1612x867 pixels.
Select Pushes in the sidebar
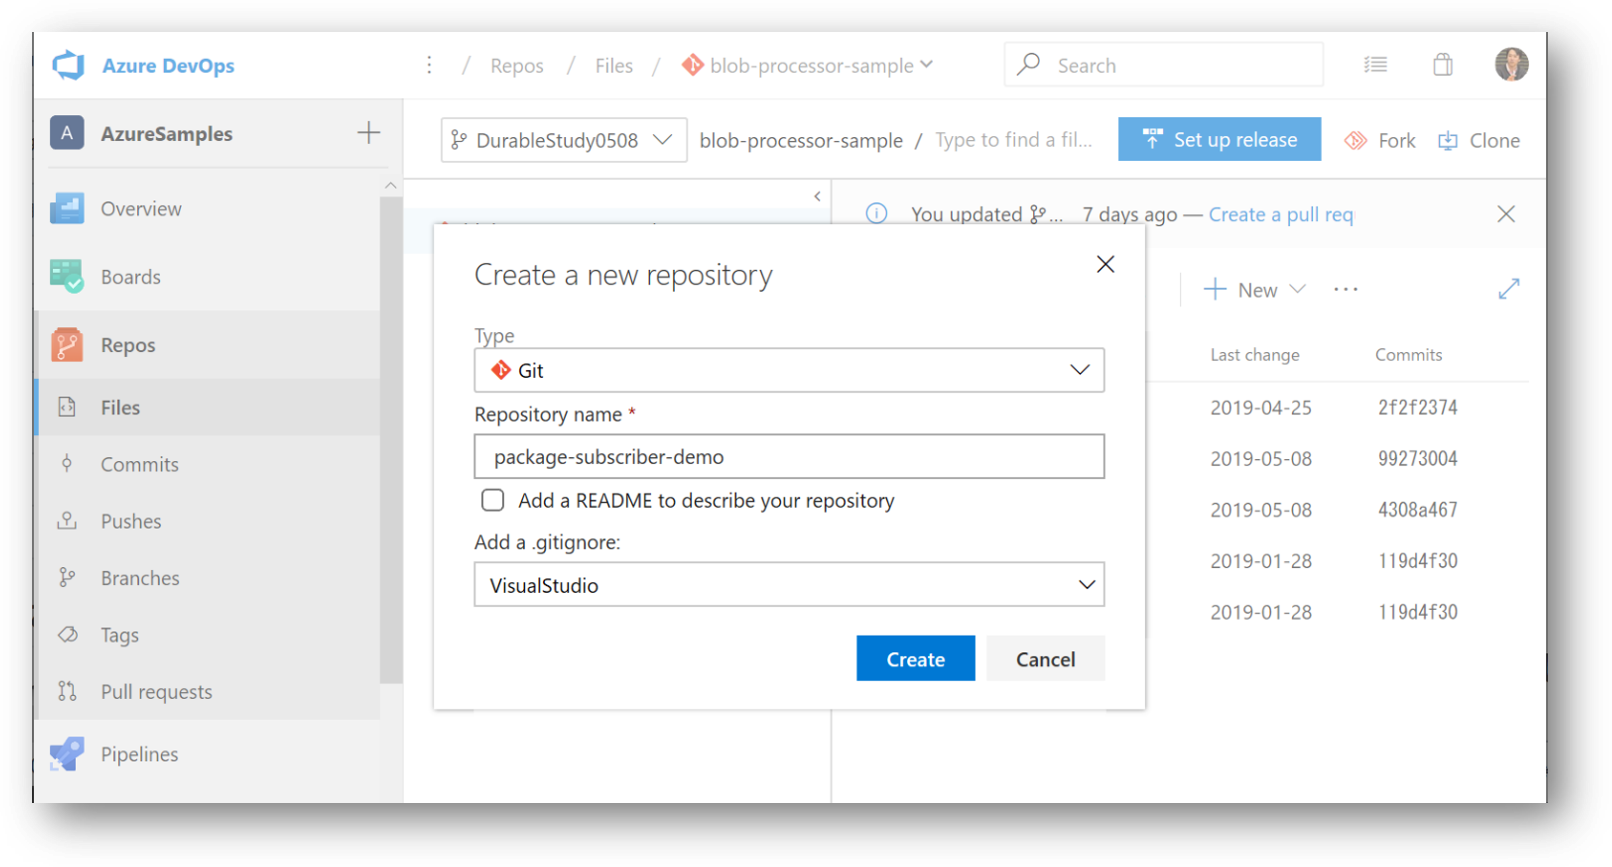click(x=131, y=521)
